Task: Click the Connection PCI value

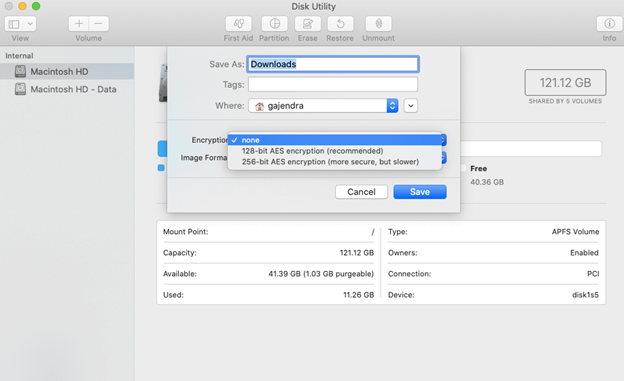Action: coord(593,274)
